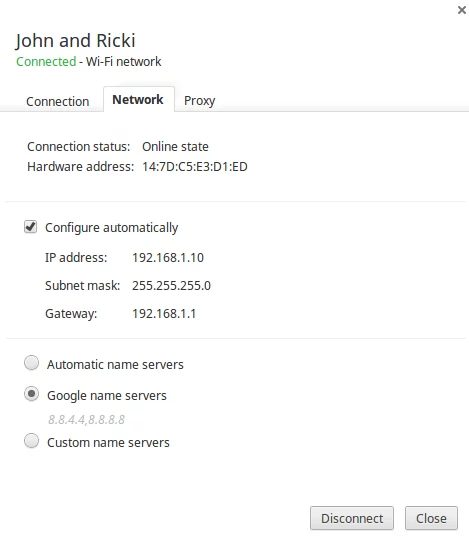Click the IP address value 192.168.1.10
This screenshot has width=469, height=536.
point(168,258)
